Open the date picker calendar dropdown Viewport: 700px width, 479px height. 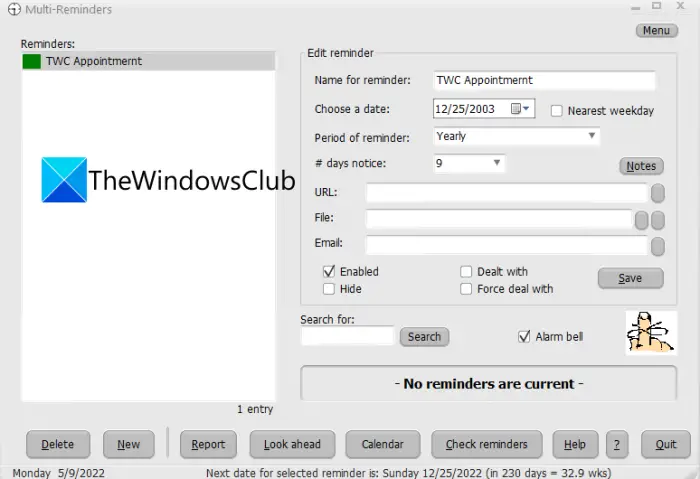point(521,108)
